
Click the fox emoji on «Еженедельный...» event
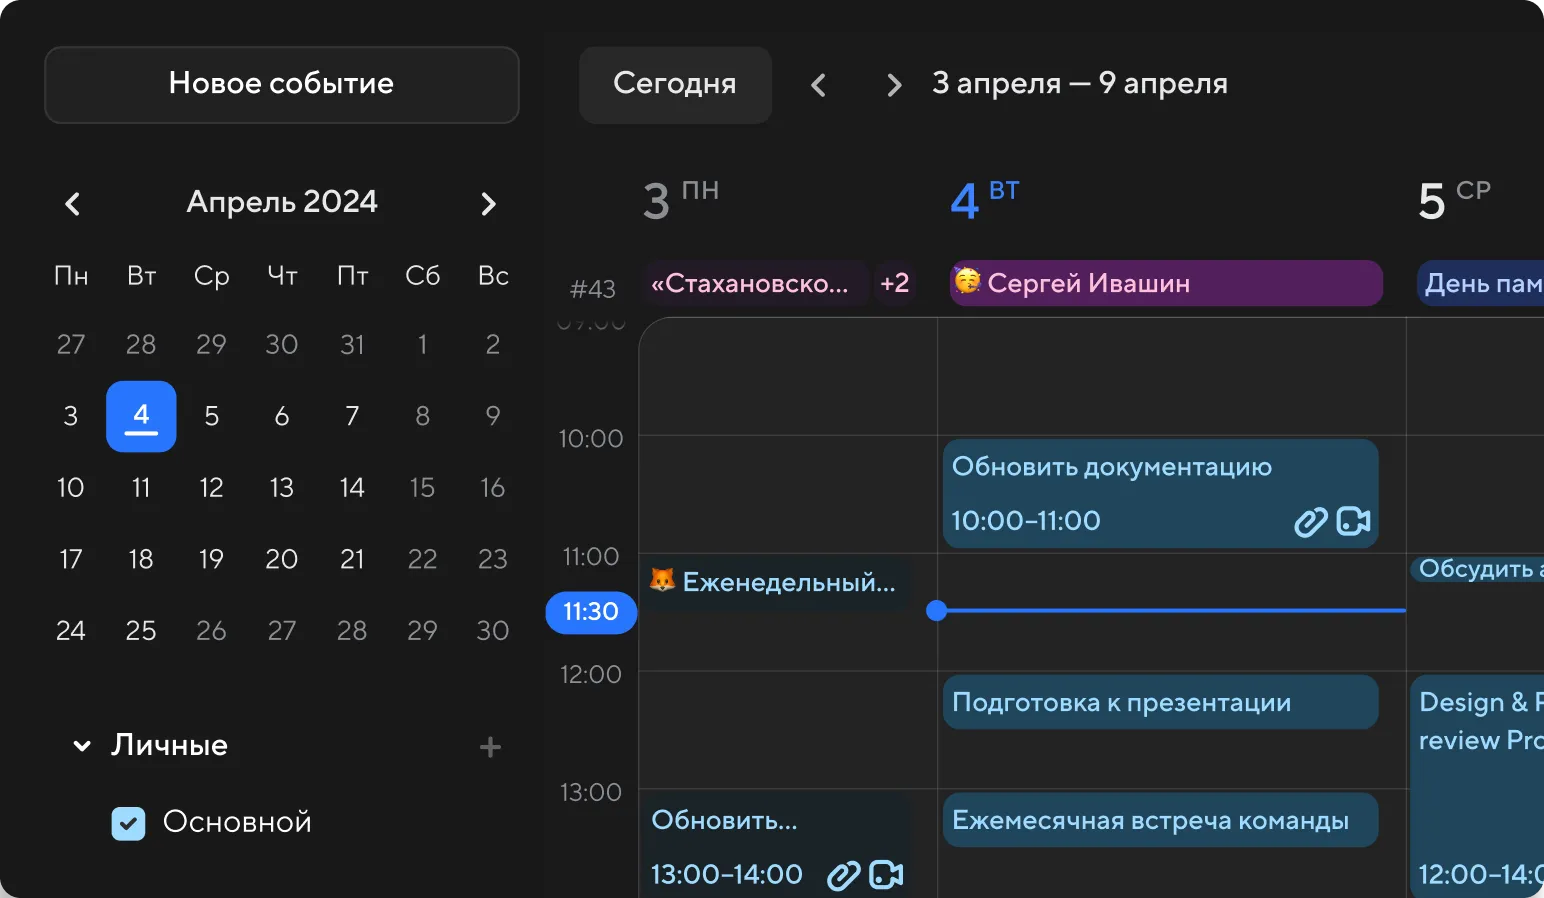point(663,581)
